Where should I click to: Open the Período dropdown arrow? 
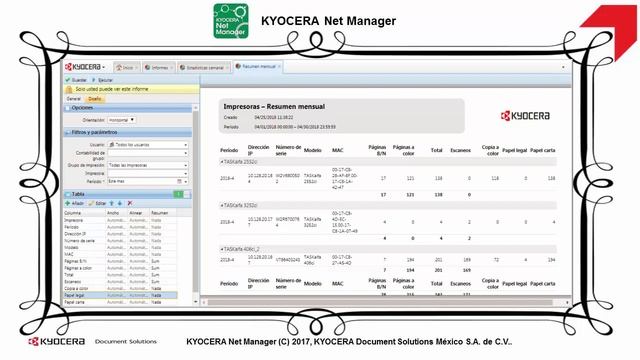[186, 181]
